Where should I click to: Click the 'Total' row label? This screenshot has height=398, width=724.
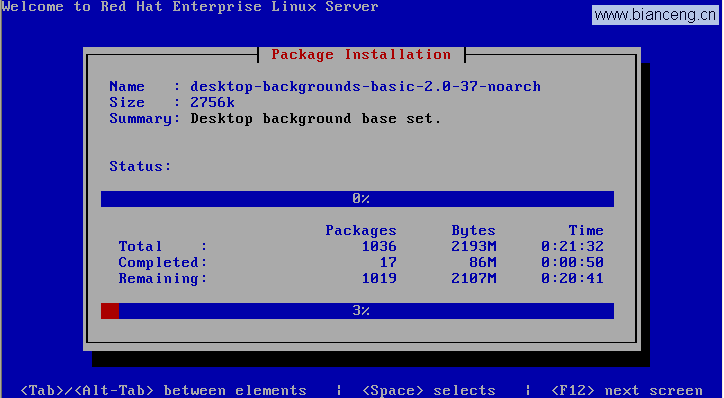[x=140, y=247]
